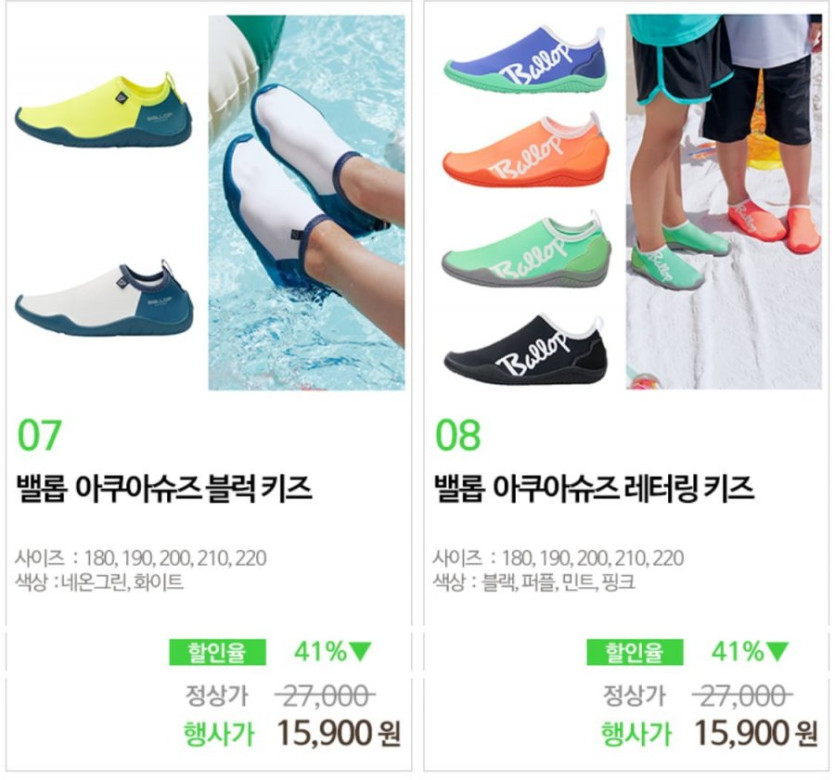Select the black Ballop lettering shoe
The image size is (835, 780).
[x=526, y=349]
